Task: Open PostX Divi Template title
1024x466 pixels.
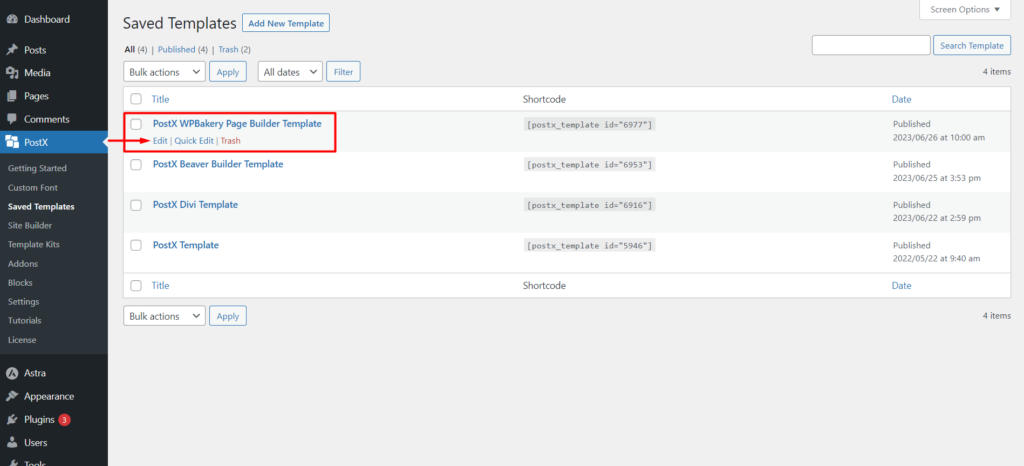Action: click(x=195, y=205)
